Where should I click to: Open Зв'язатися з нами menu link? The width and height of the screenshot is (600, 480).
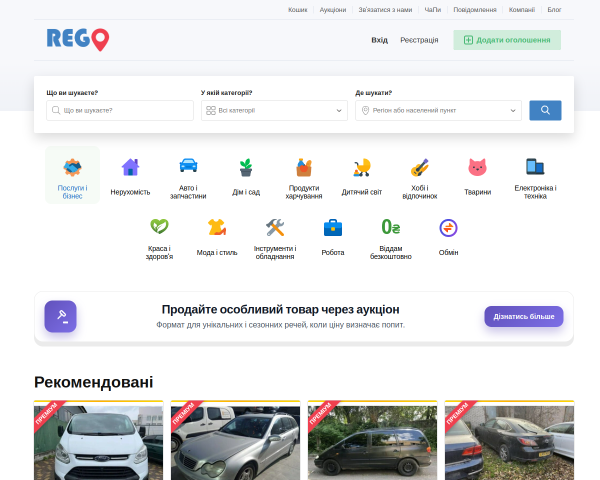tap(385, 10)
